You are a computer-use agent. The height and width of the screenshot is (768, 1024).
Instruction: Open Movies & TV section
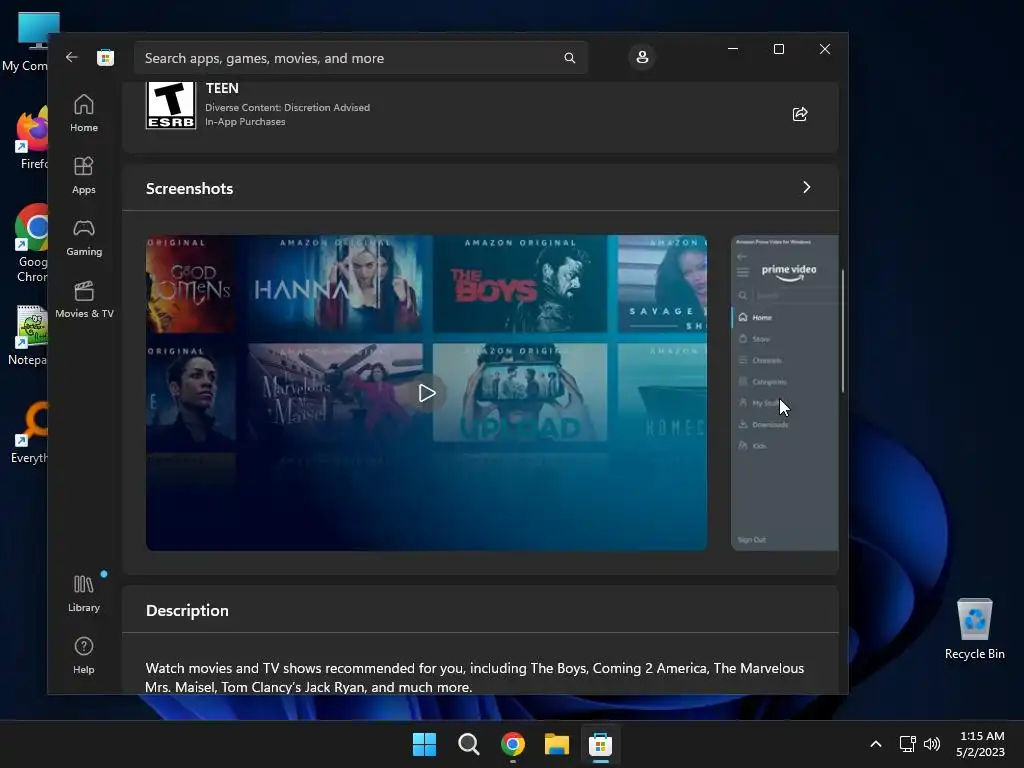point(84,300)
